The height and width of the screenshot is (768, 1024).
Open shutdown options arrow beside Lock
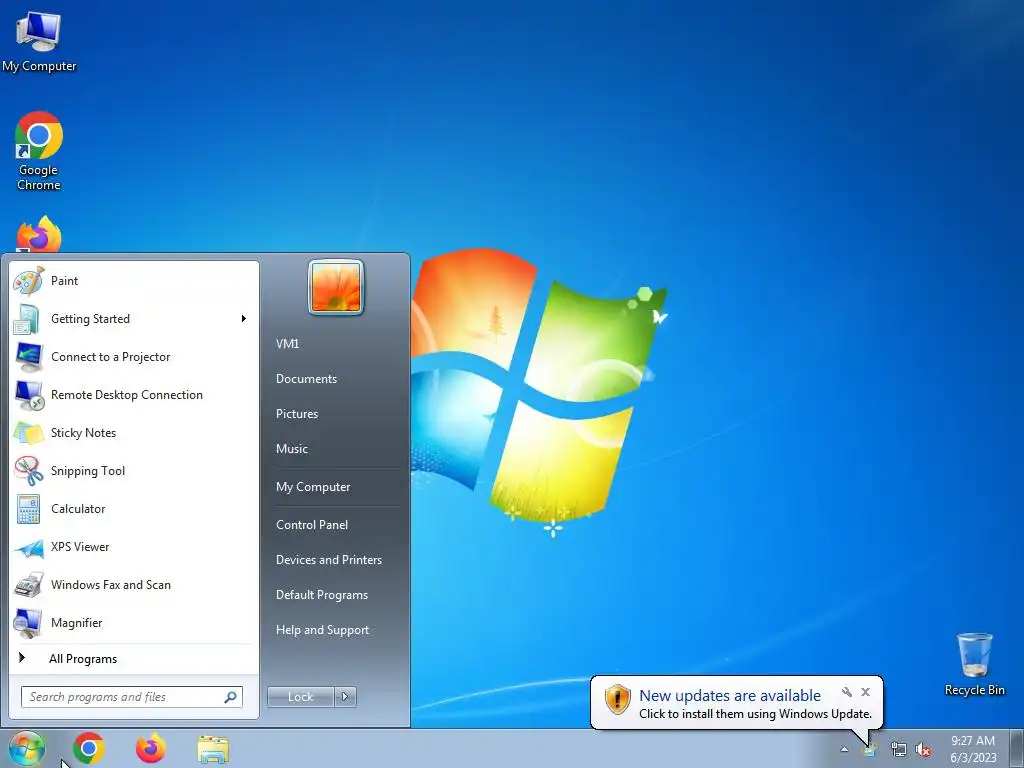coord(345,697)
